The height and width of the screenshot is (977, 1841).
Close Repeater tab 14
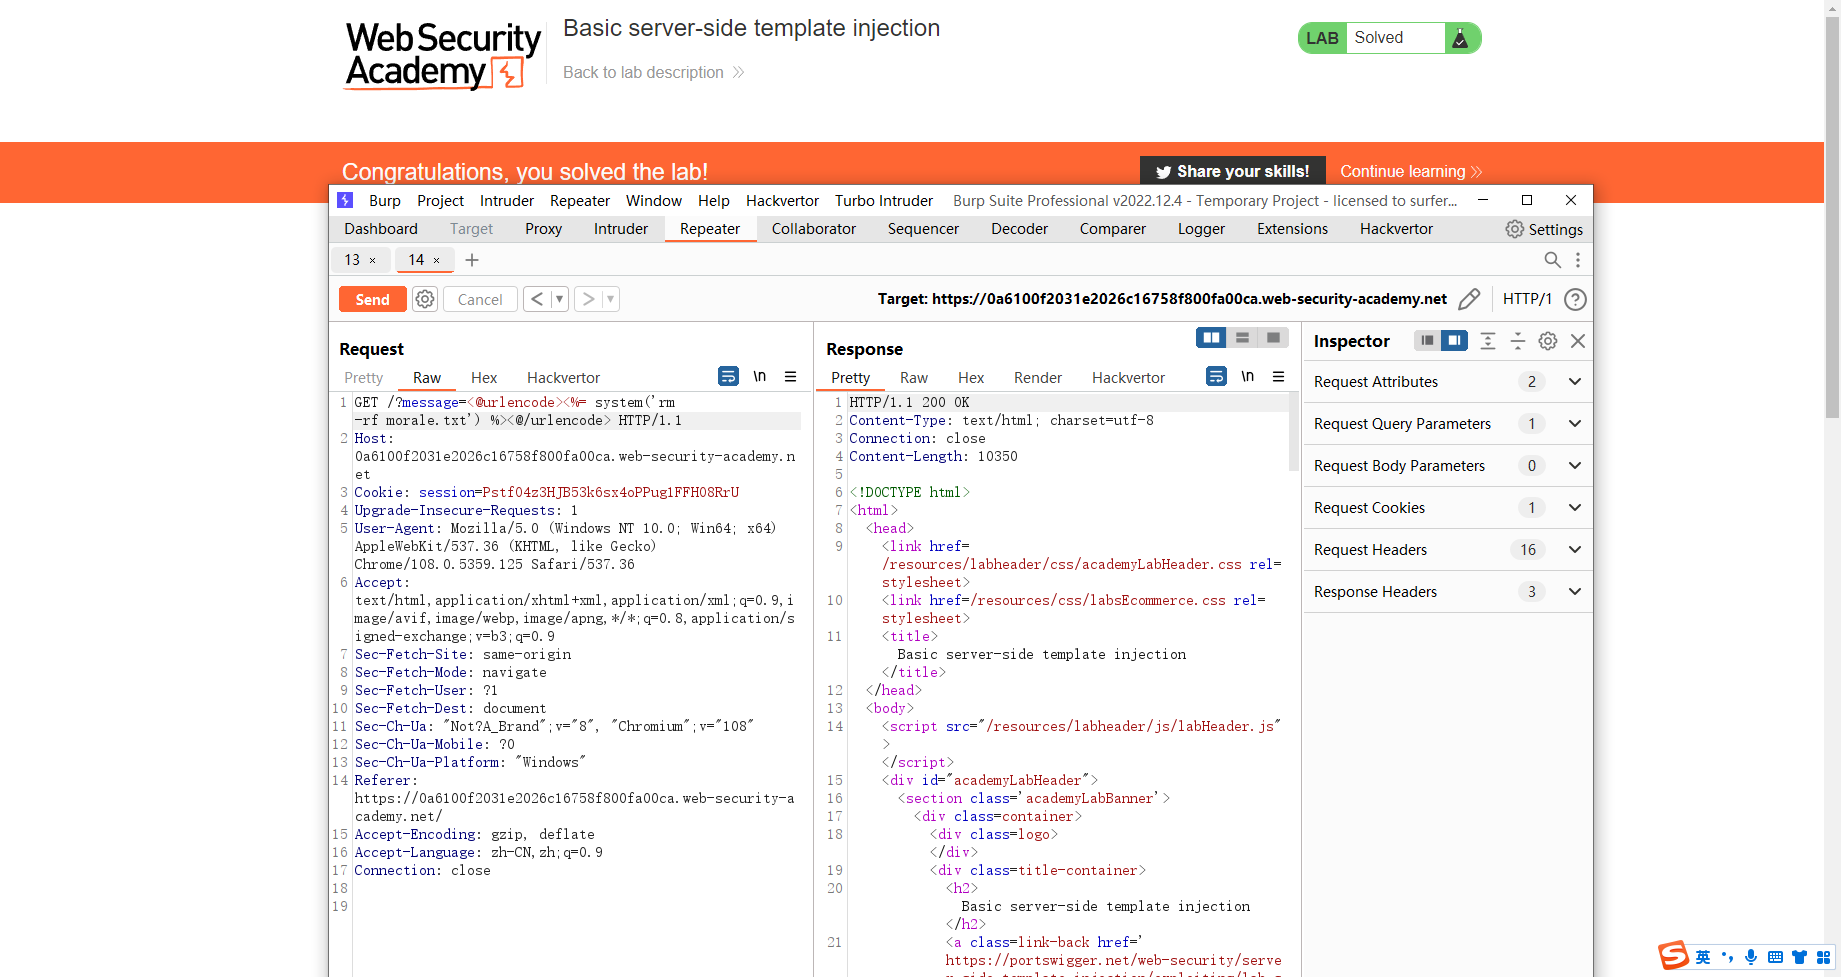[x=437, y=260]
